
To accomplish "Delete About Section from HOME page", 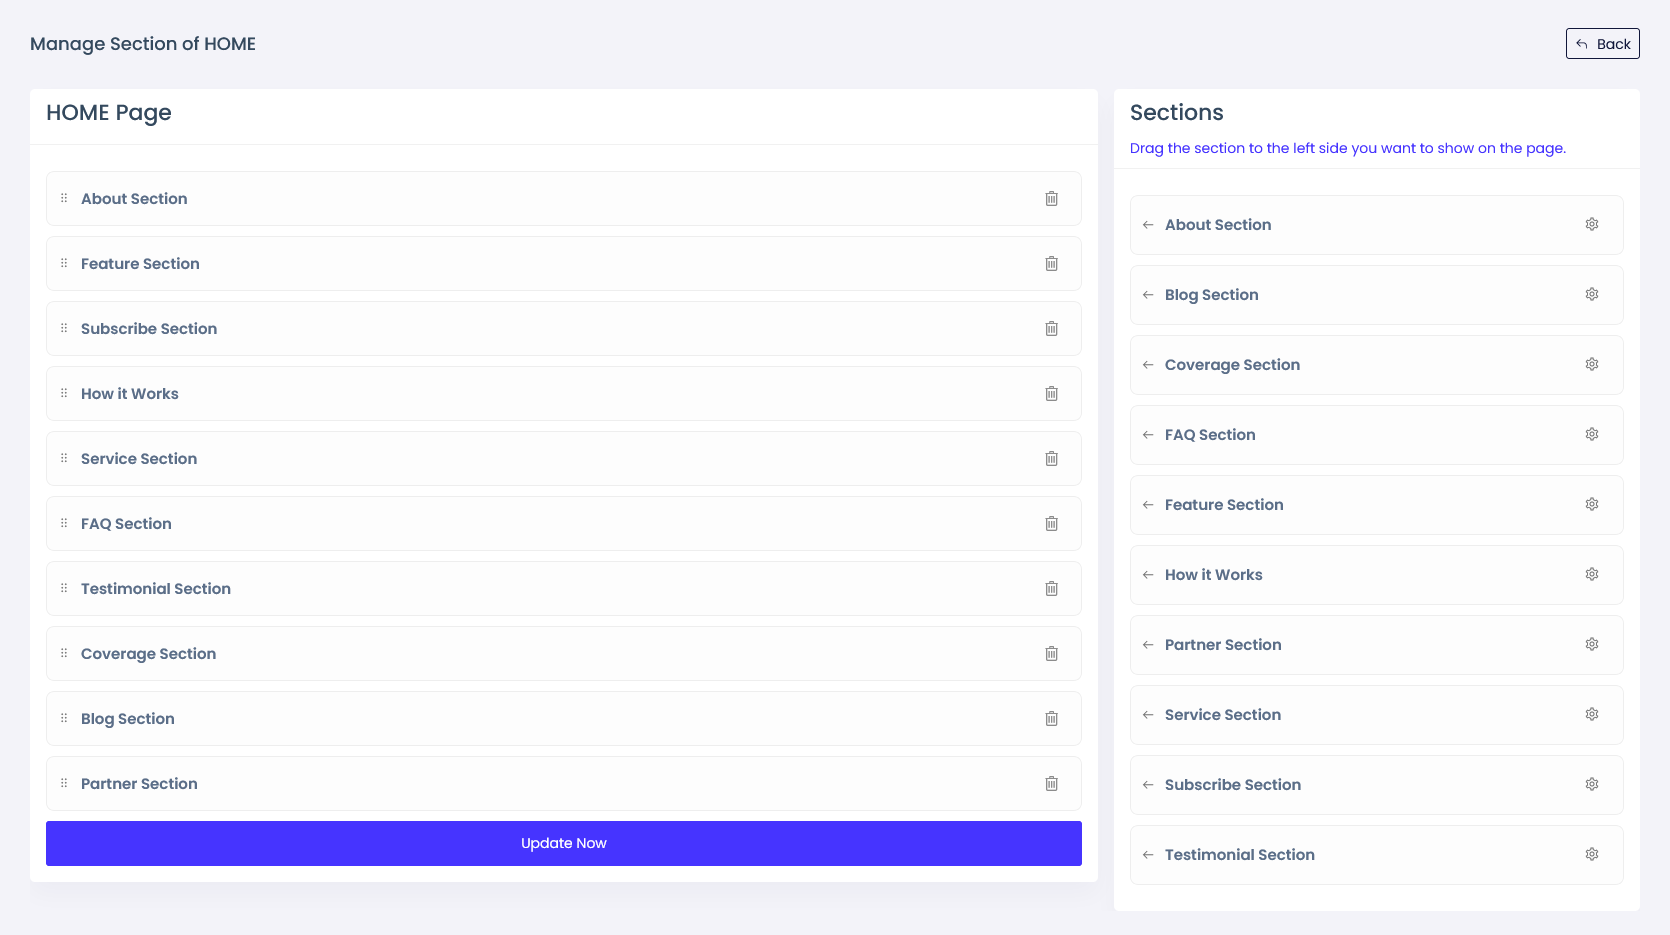I will [1051, 199].
